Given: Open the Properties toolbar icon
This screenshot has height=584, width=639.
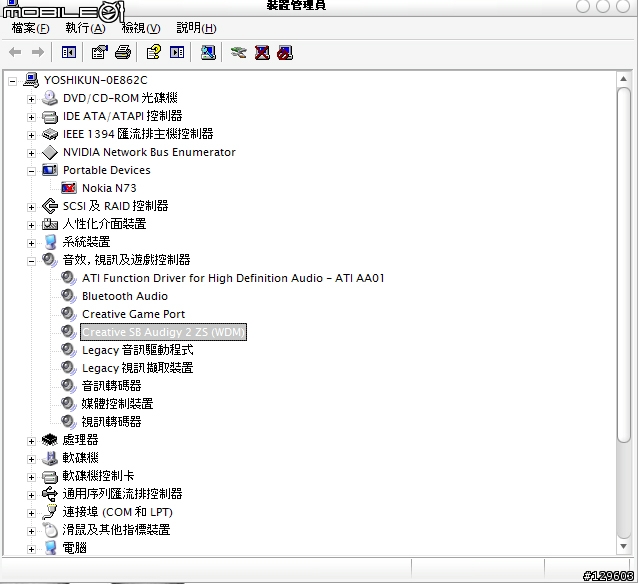Looking at the screenshot, I should (99, 52).
